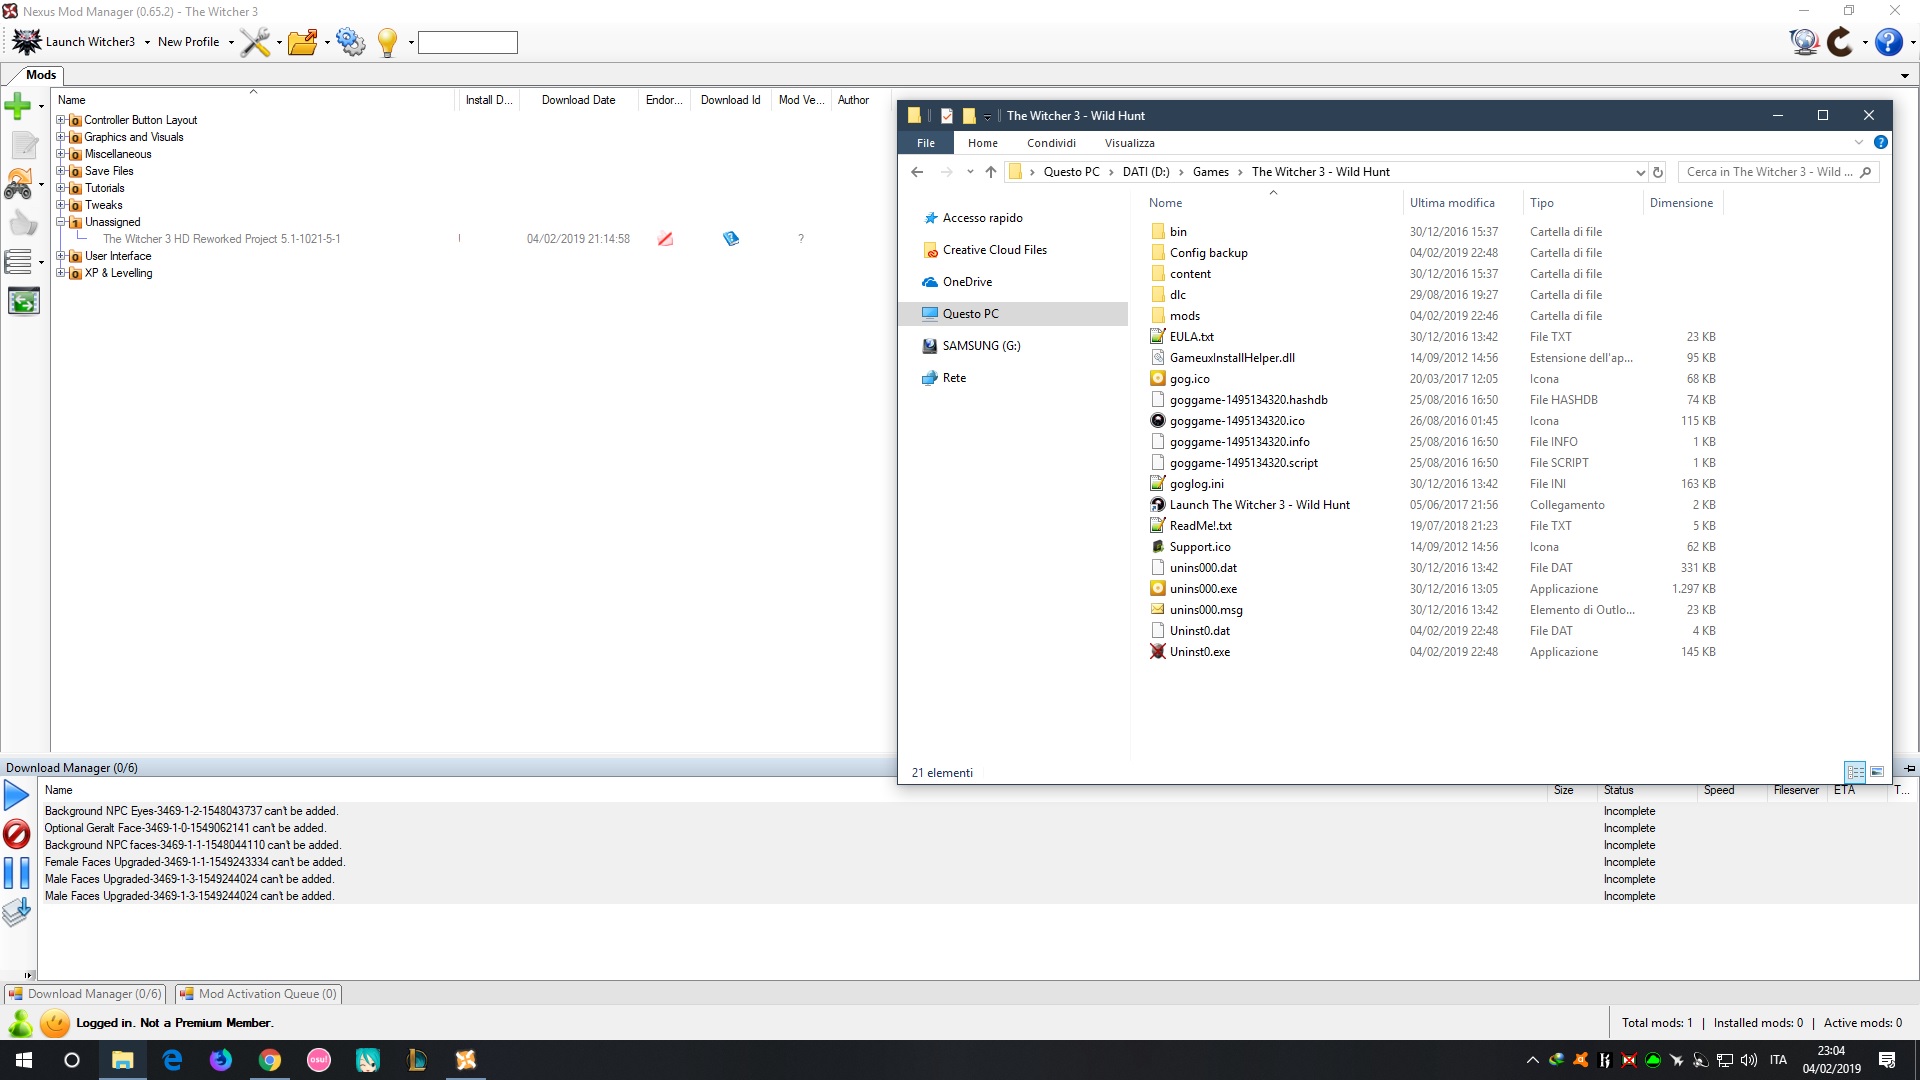Pause downloads with the blue pause icon
Viewport: 1920px width, 1080px height.
(x=17, y=873)
